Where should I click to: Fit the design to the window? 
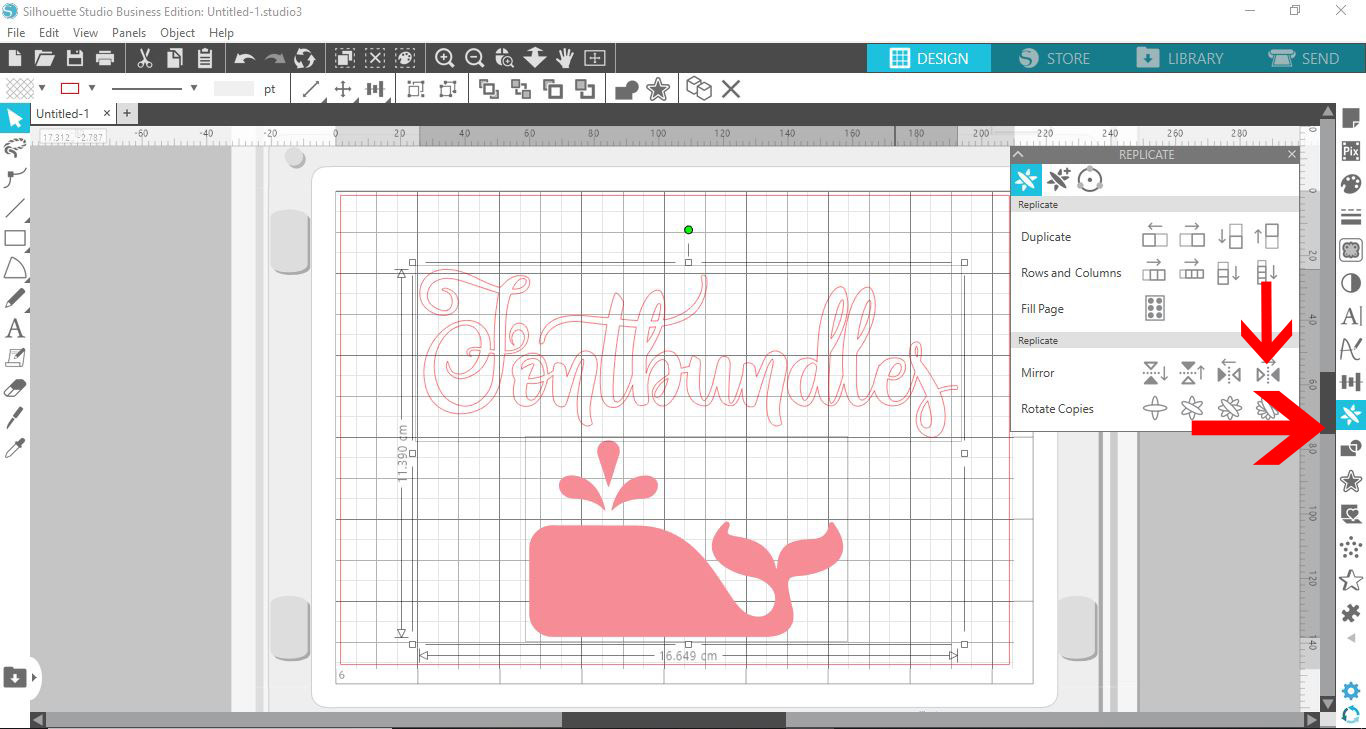click(595, 58)
